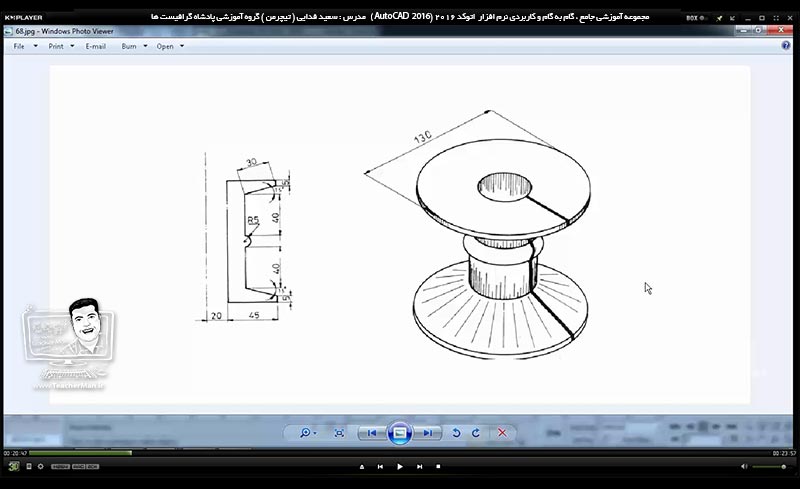The height and width of the screenshot is (489, 800).
Task: Click the elapsed time 00:20:47
Action: coord(15,453)
